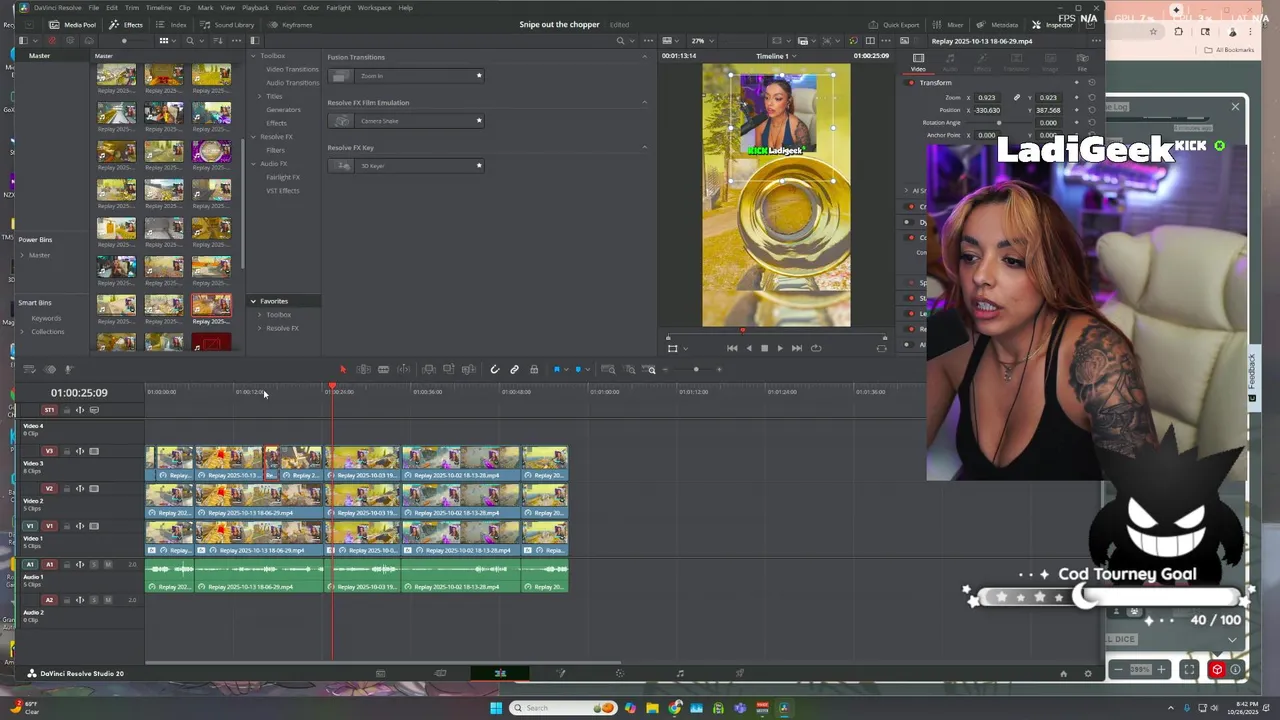The height and width of the screenshot is (720, 1280).
Task: Click the Zoom X value field
Action: [x=986, y=98]
